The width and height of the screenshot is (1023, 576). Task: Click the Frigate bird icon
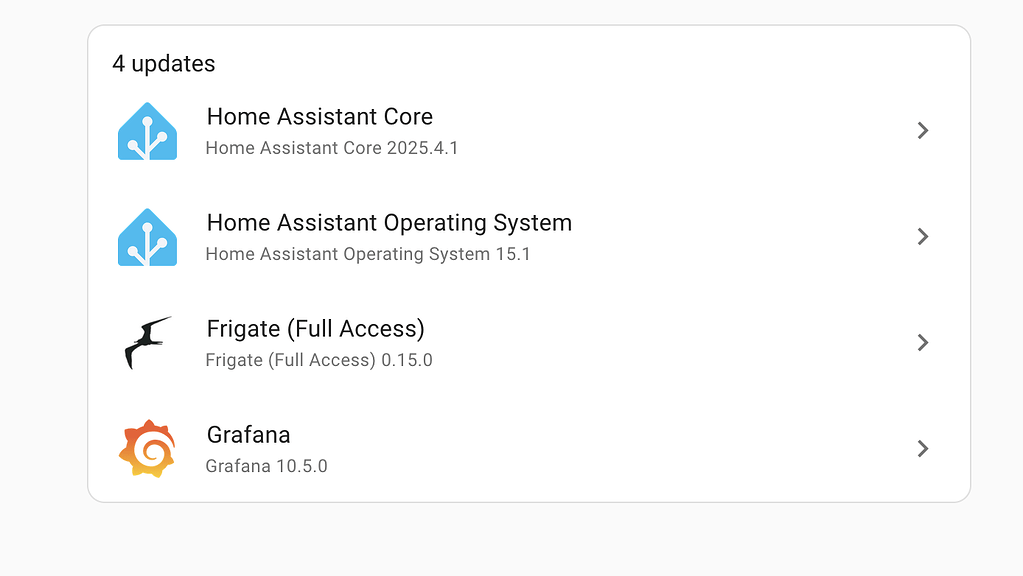pyautogui.click(x=148, y=343)
